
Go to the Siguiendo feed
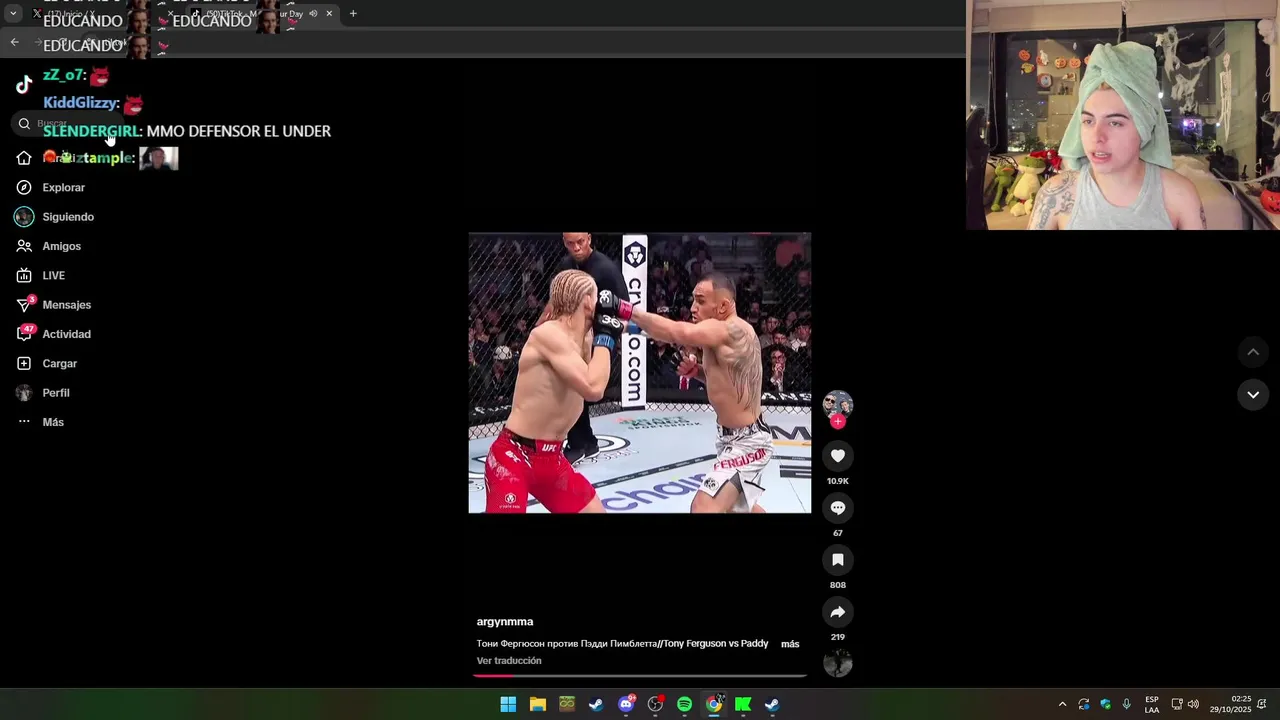54,217
